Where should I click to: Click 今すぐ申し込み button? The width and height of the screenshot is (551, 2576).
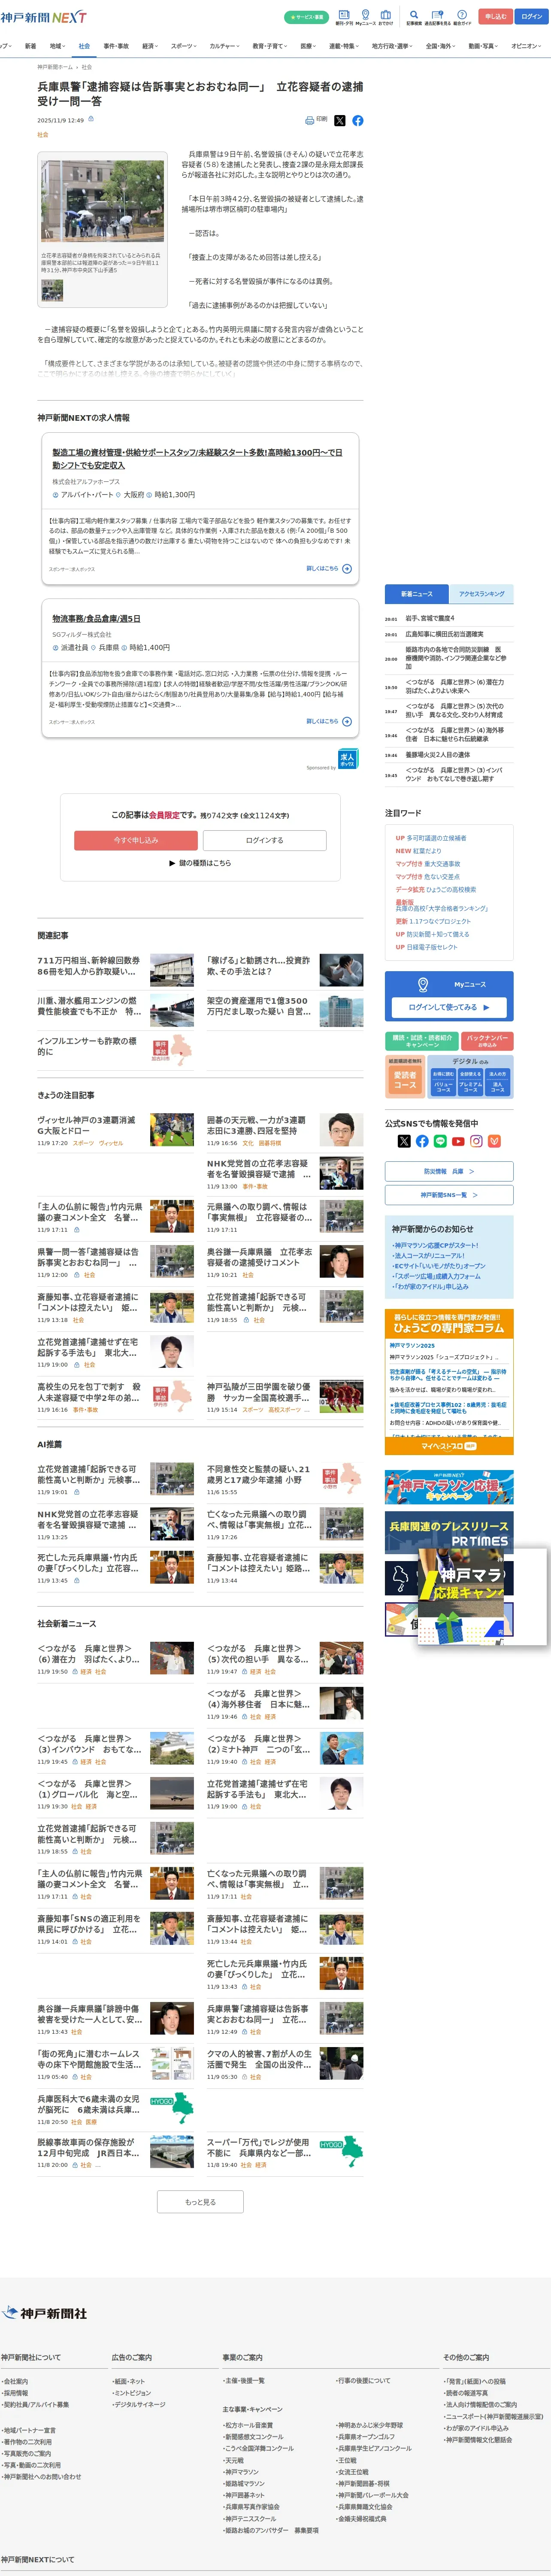pos(136,840)
